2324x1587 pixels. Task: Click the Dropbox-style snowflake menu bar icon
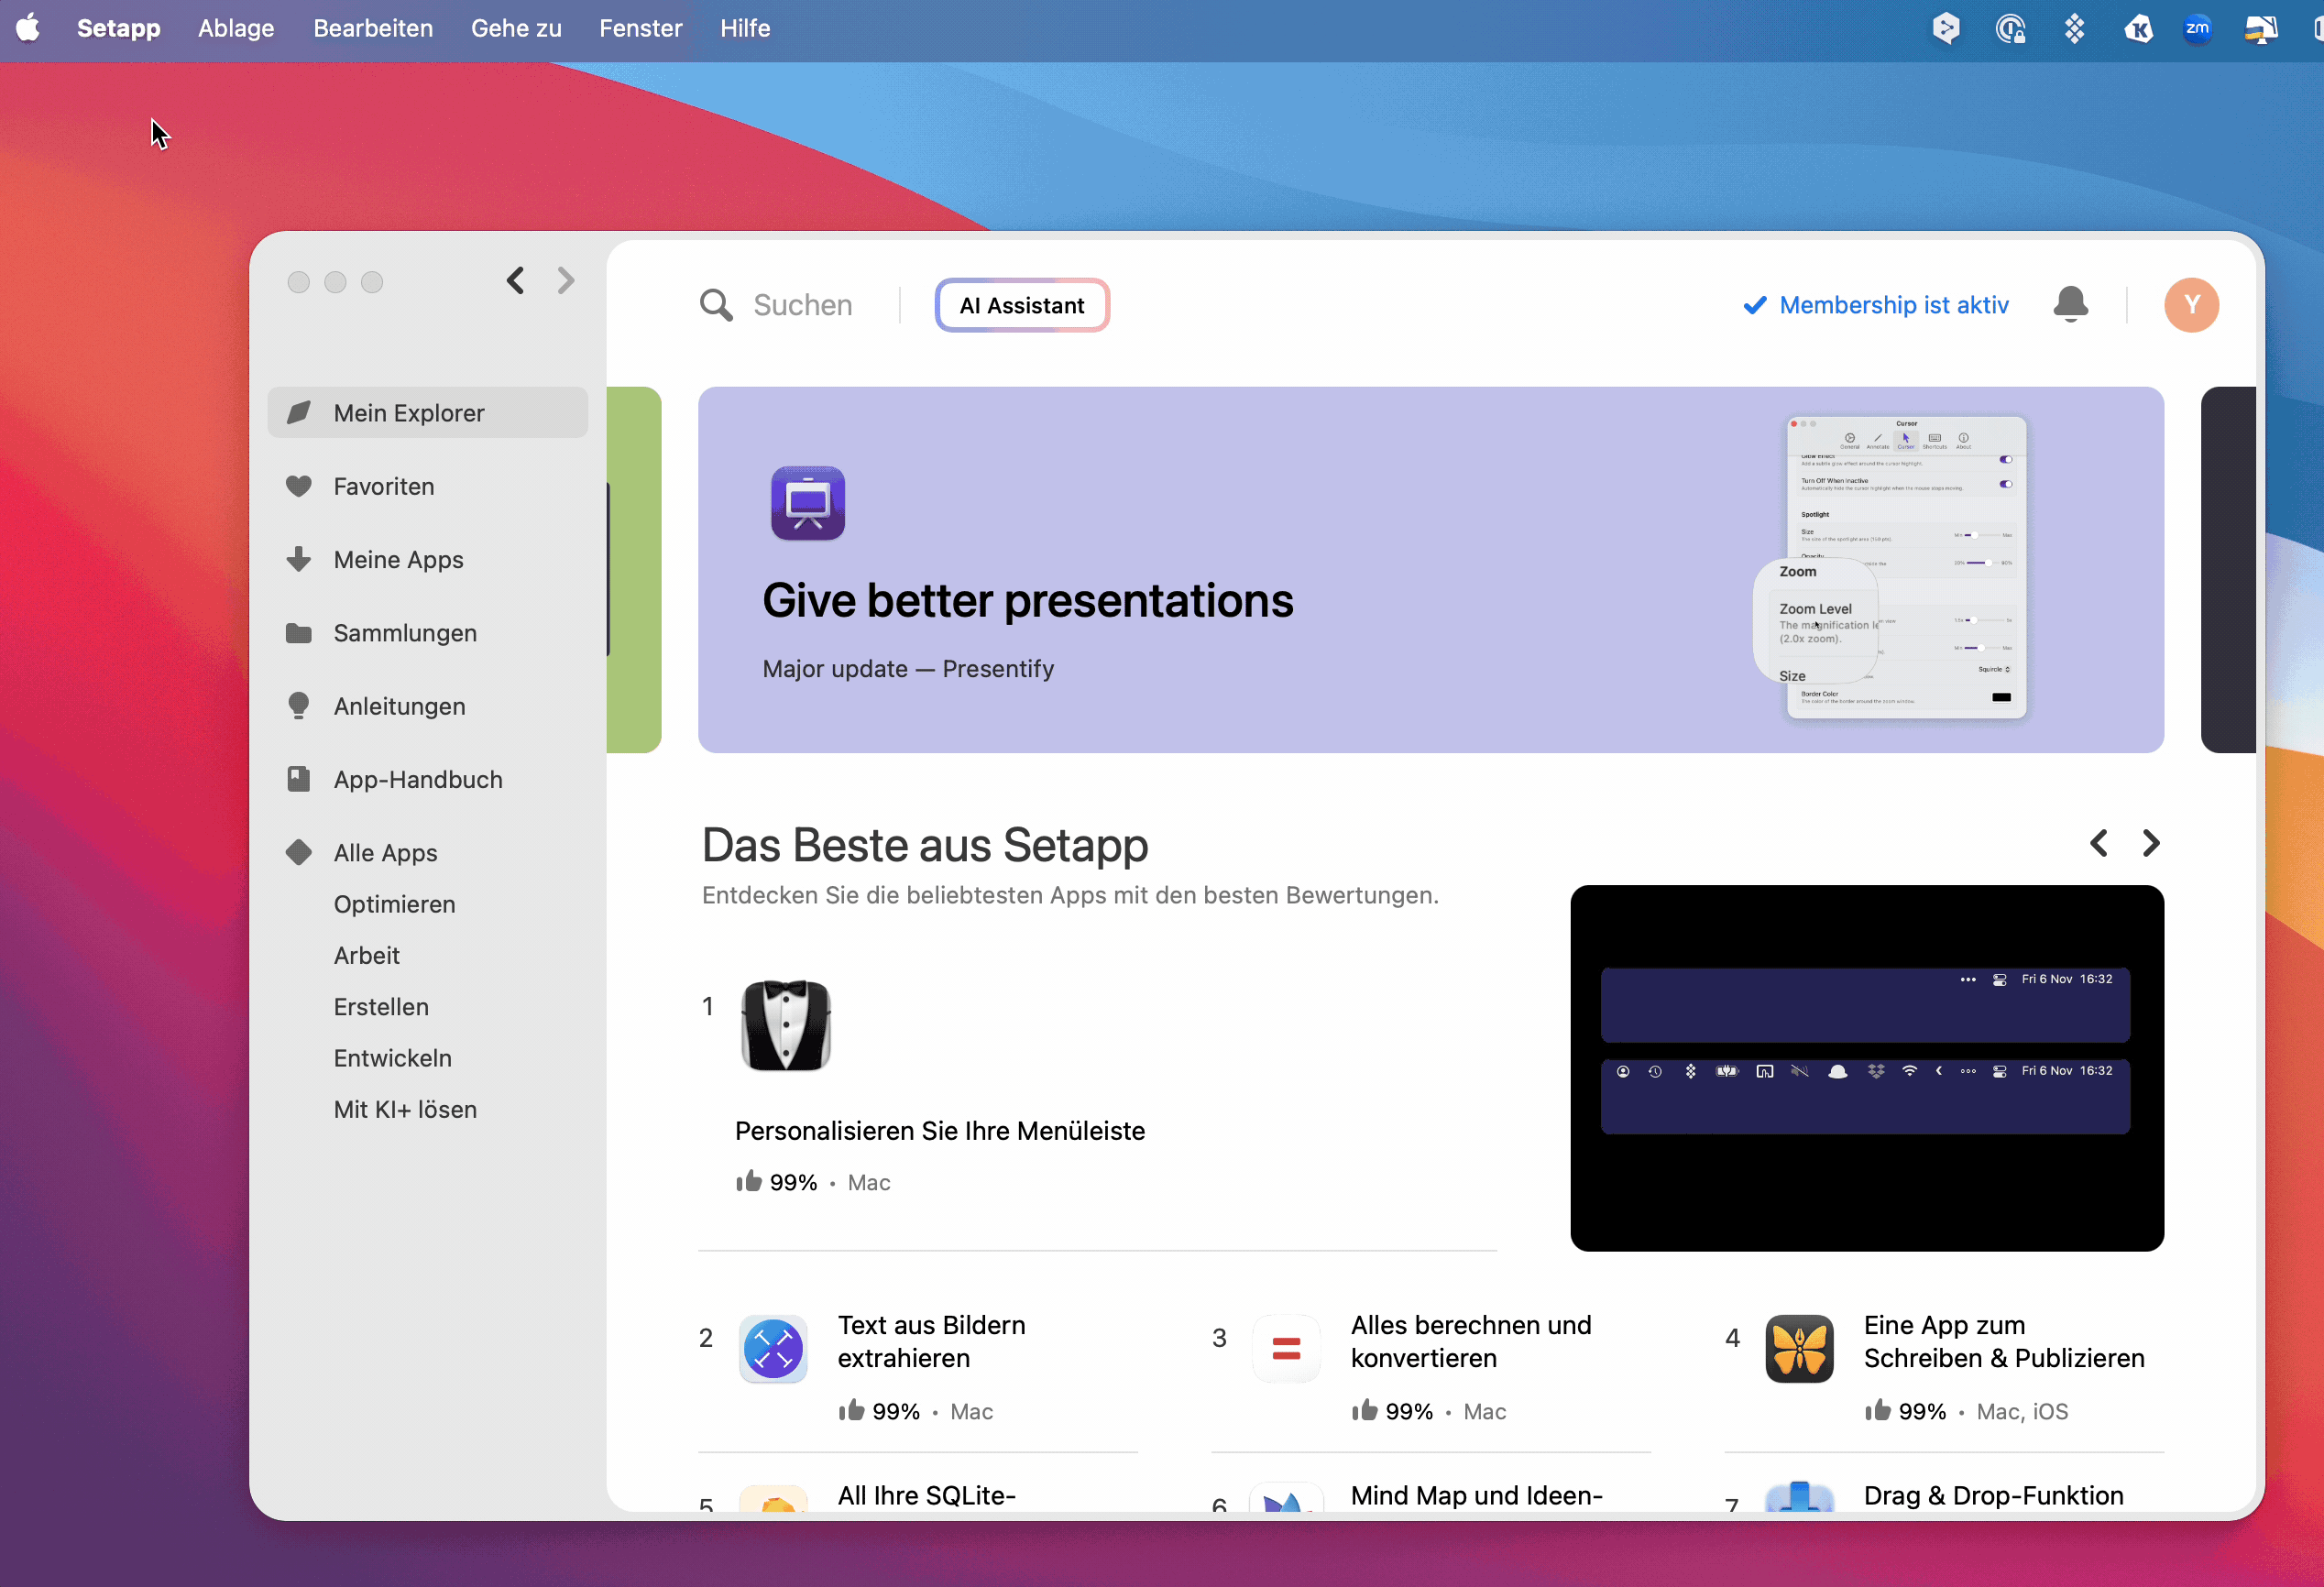pyautogui.click(x=2074, y=28)
